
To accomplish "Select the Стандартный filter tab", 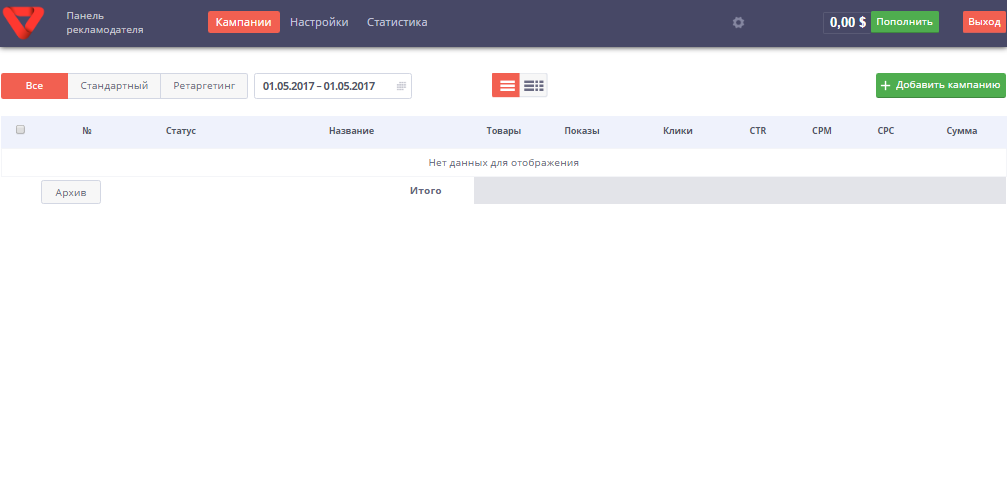I will (114, 86).
